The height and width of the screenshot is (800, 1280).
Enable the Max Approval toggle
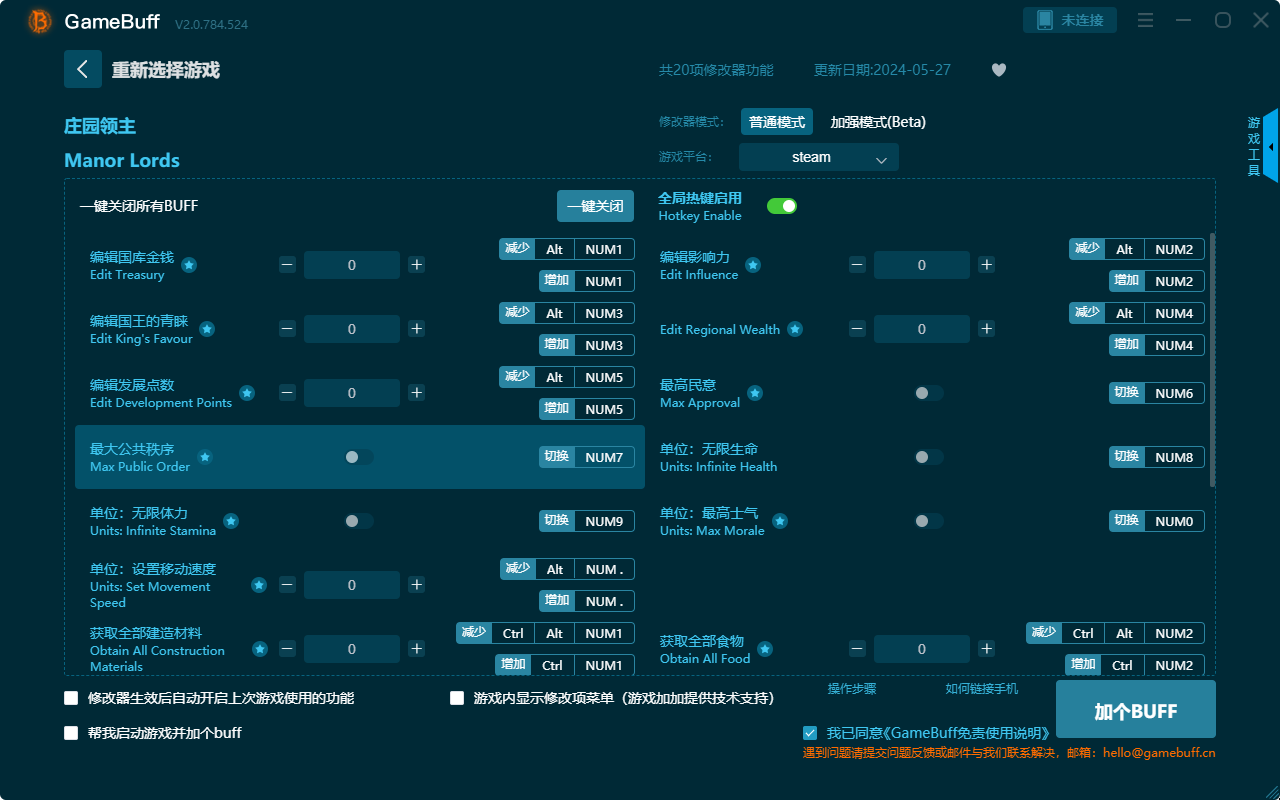(929, 393)
